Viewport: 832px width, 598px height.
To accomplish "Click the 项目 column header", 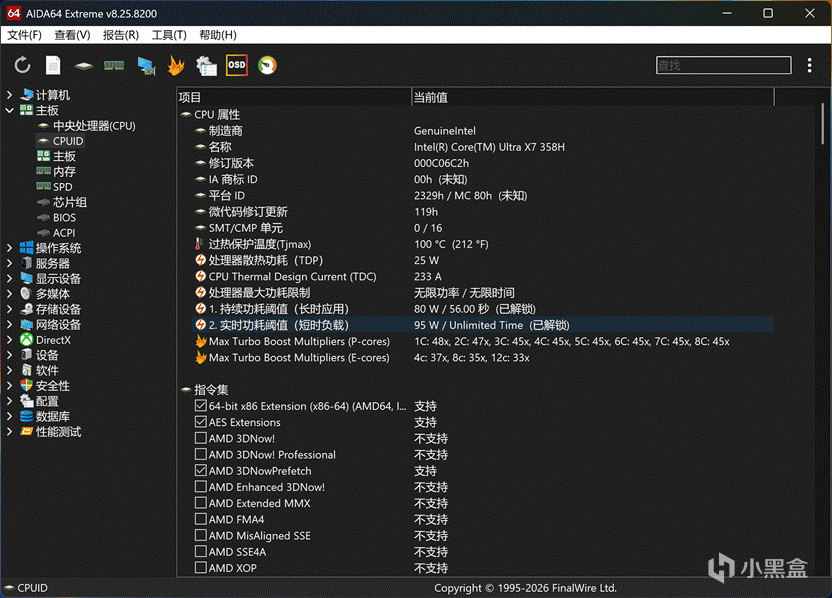I will point(294,97).
